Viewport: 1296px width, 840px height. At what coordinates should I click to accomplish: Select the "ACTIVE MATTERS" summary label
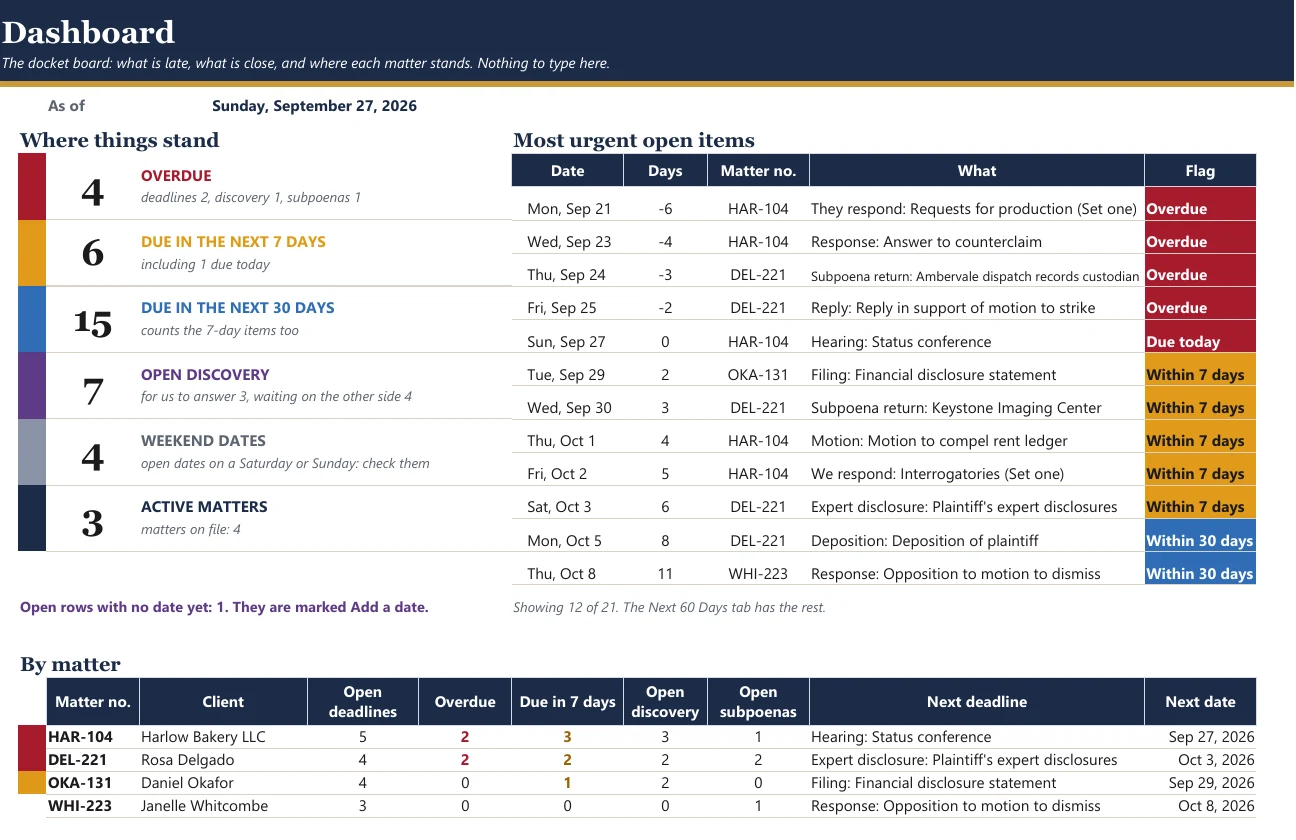[204, 507]
